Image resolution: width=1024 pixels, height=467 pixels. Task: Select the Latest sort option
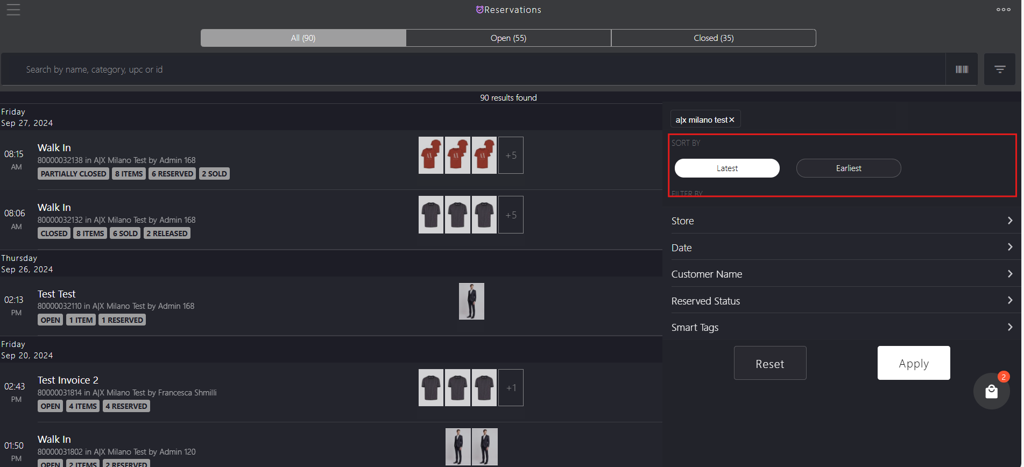coord(727,168)
